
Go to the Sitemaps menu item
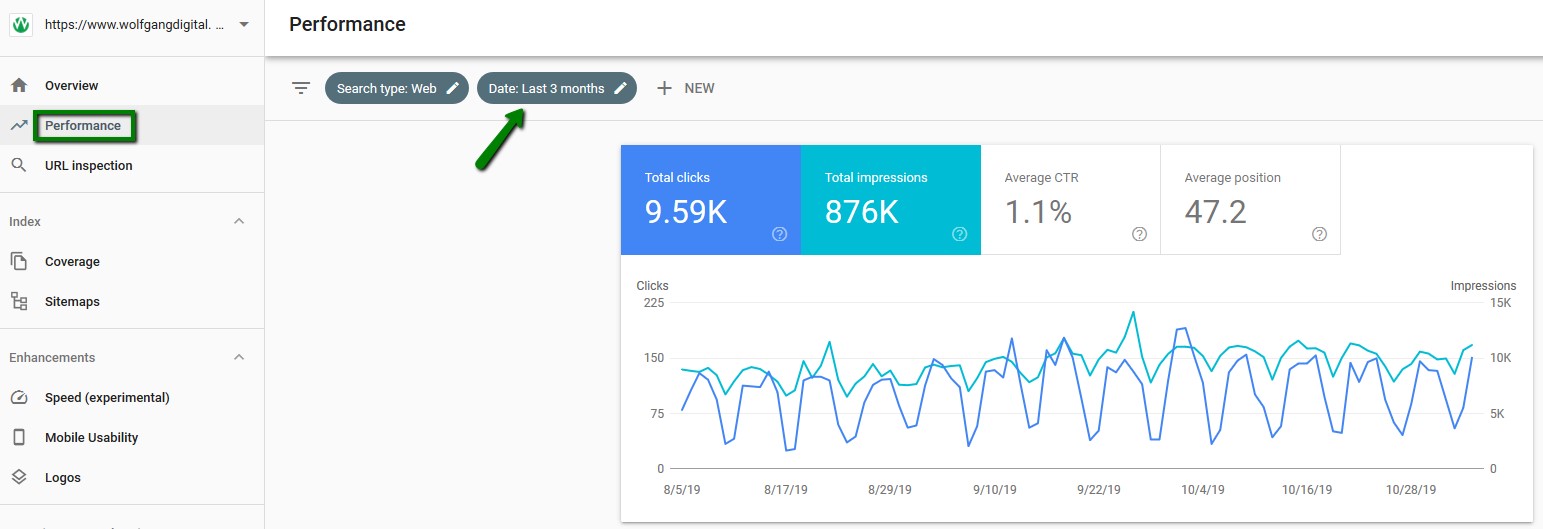(72, 302)
